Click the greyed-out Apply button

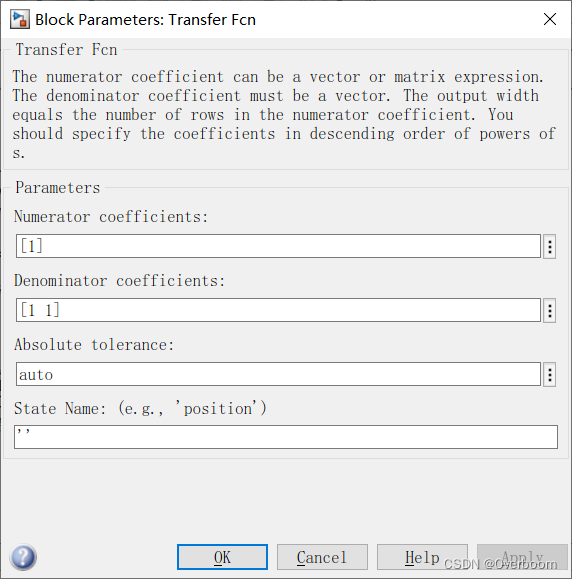[522, 557]
